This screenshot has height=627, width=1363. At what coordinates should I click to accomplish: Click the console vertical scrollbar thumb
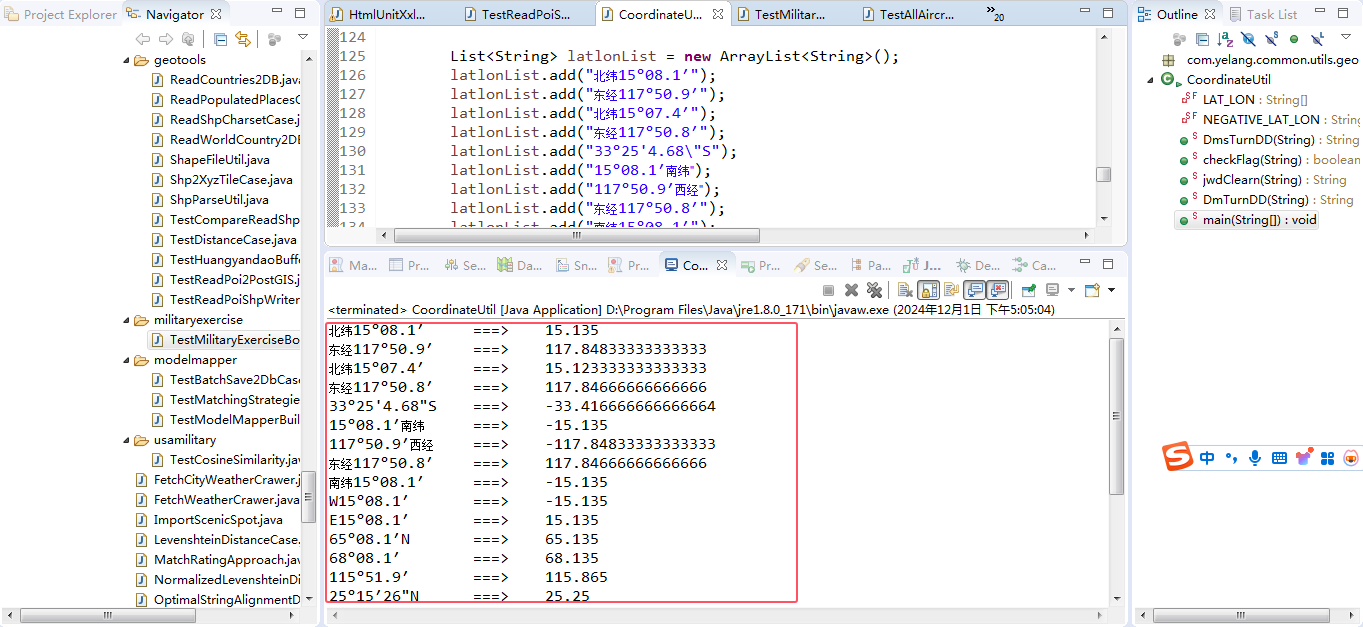[1117, 417]
